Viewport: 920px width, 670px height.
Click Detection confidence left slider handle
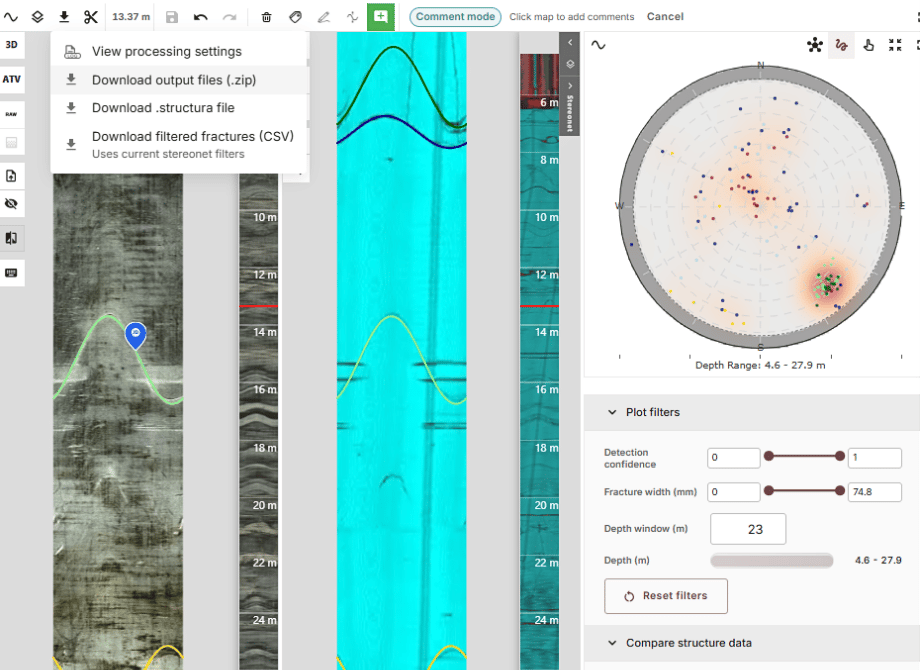[769, 456]
